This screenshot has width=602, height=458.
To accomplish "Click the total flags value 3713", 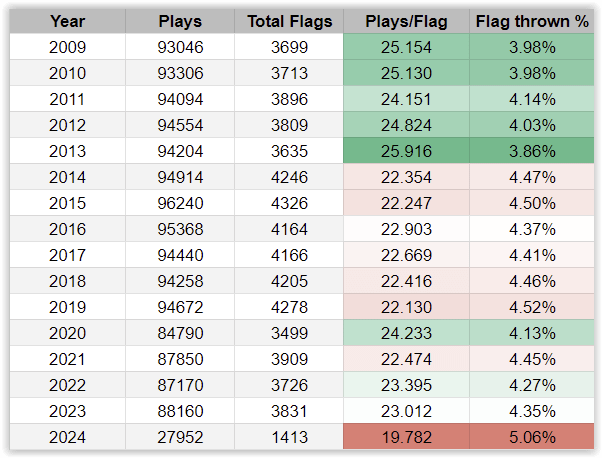I will (289, 73).
